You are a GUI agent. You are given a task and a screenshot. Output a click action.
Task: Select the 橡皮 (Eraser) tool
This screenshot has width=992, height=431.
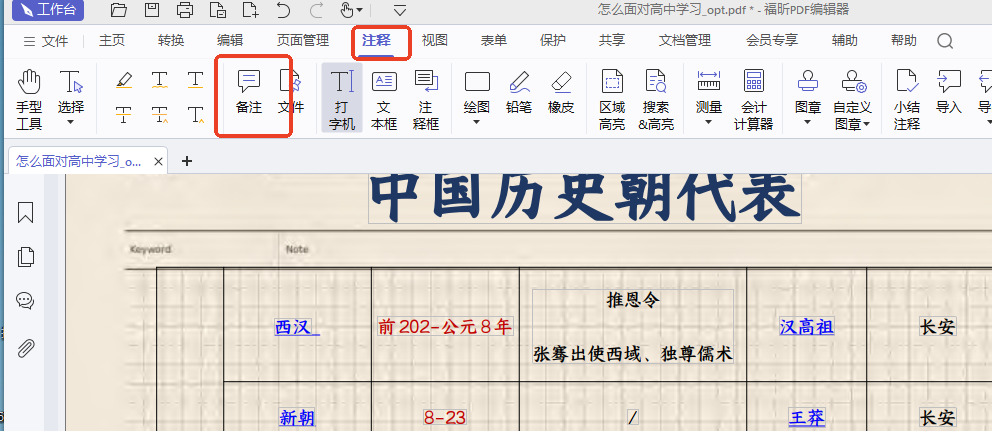(560, 92)
